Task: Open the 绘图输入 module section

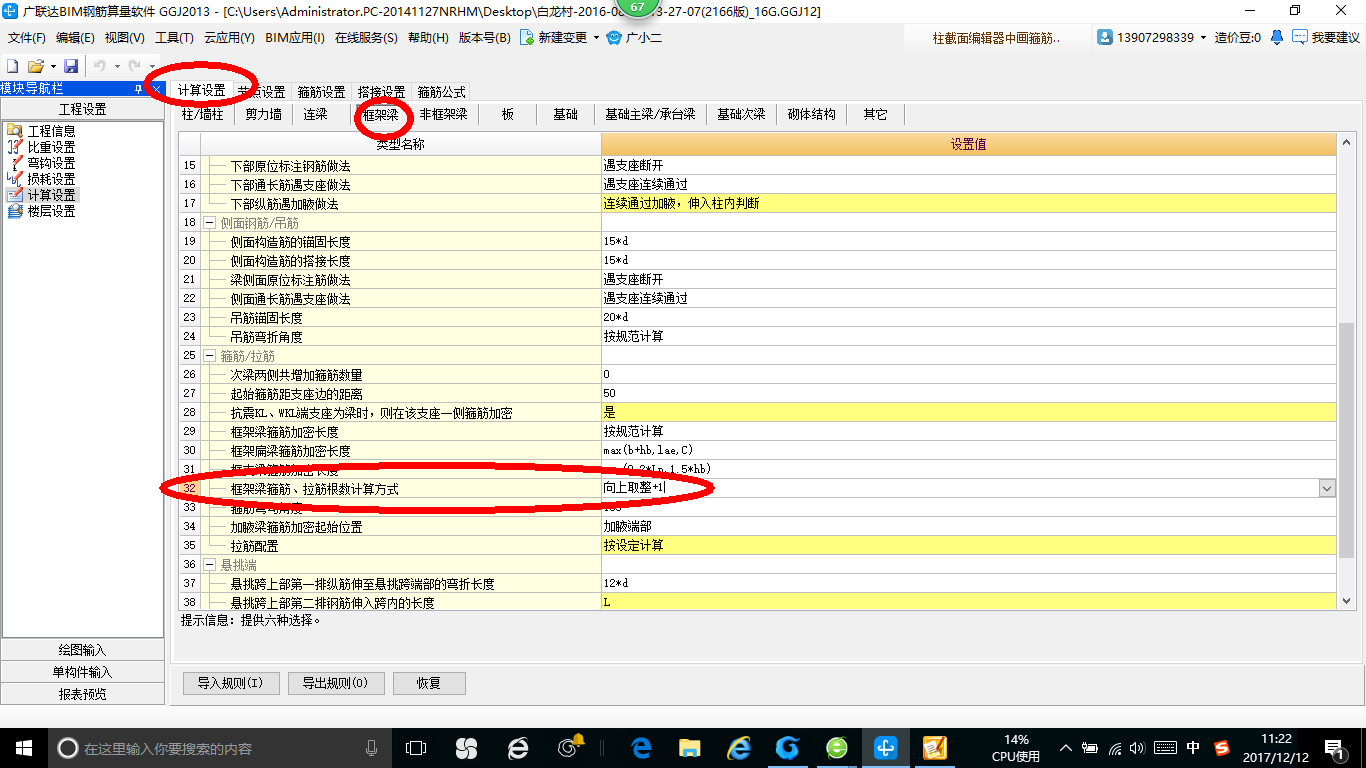Action: point(83,650)
